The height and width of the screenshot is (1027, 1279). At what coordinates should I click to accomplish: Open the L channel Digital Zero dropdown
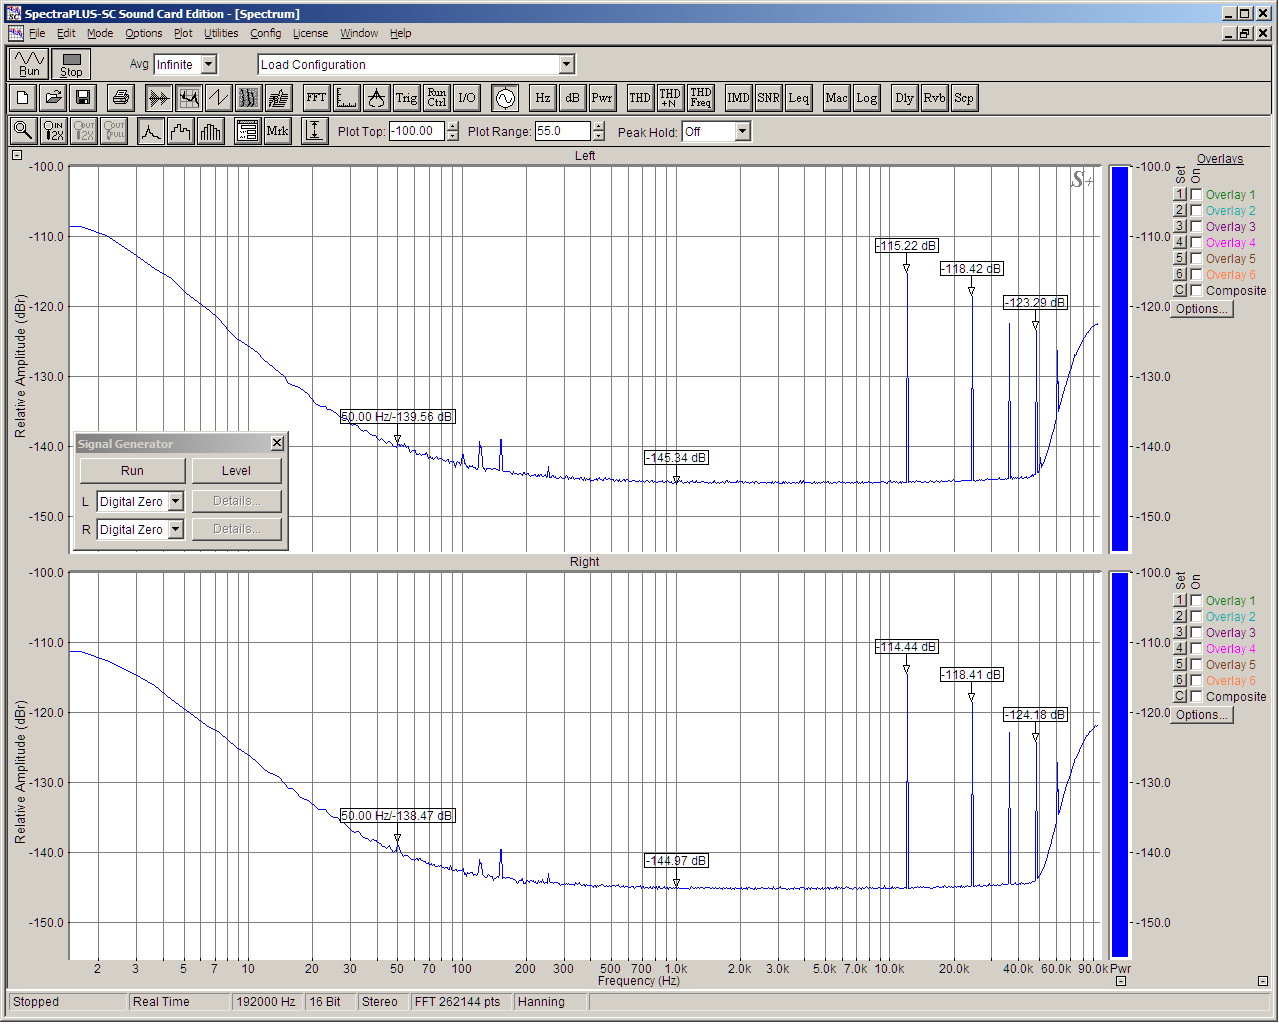pos(176,501)
